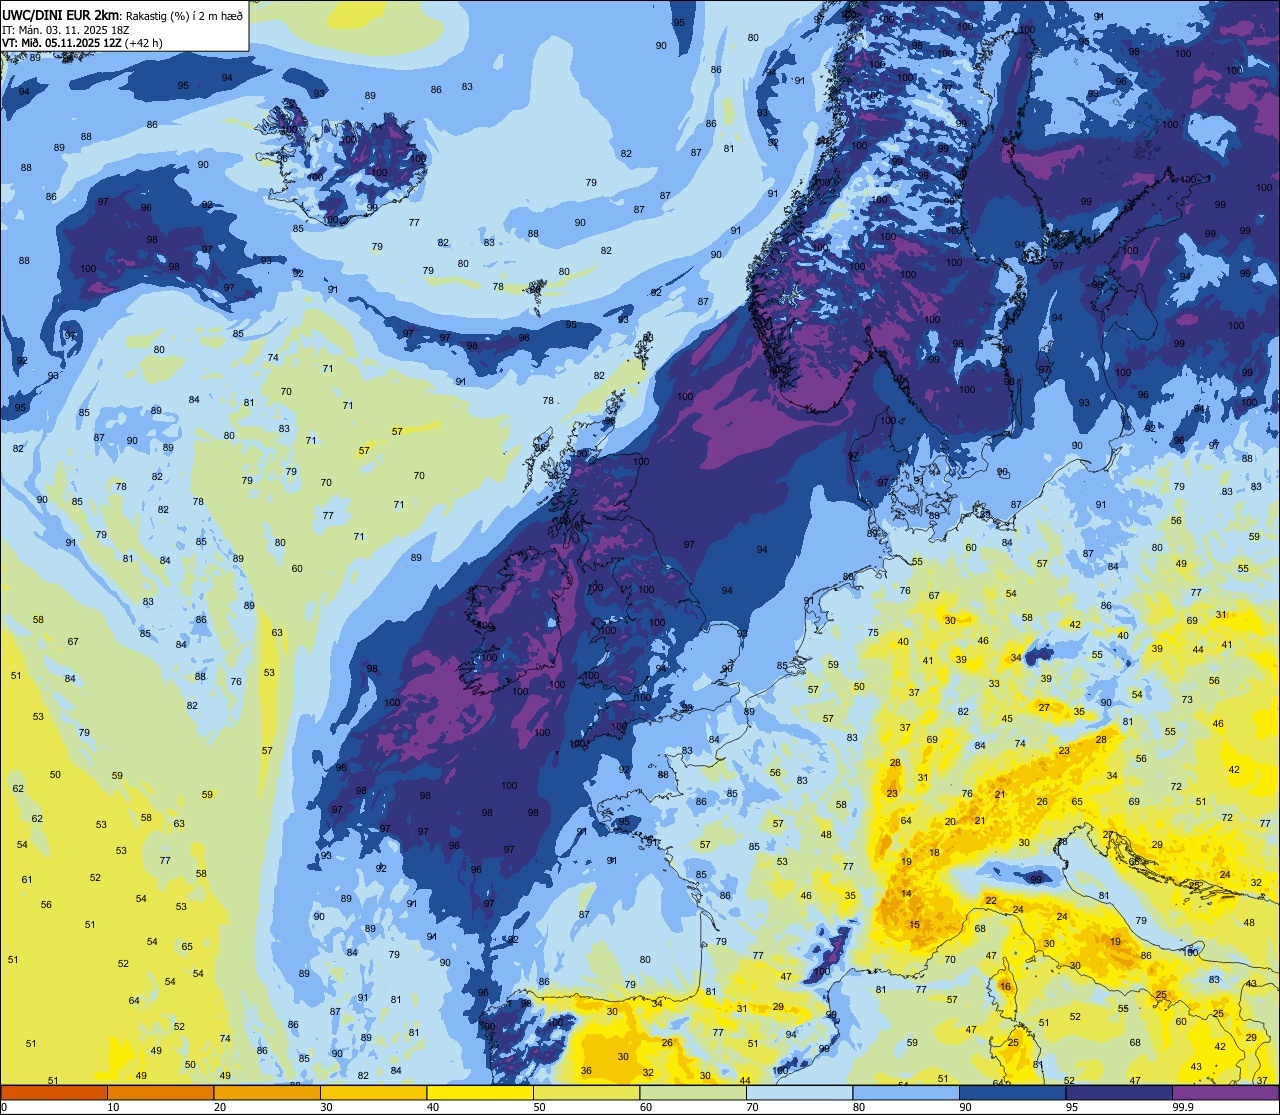
Task: Select the light blue 70–80 legend swatch
Action: [799, 1092]
